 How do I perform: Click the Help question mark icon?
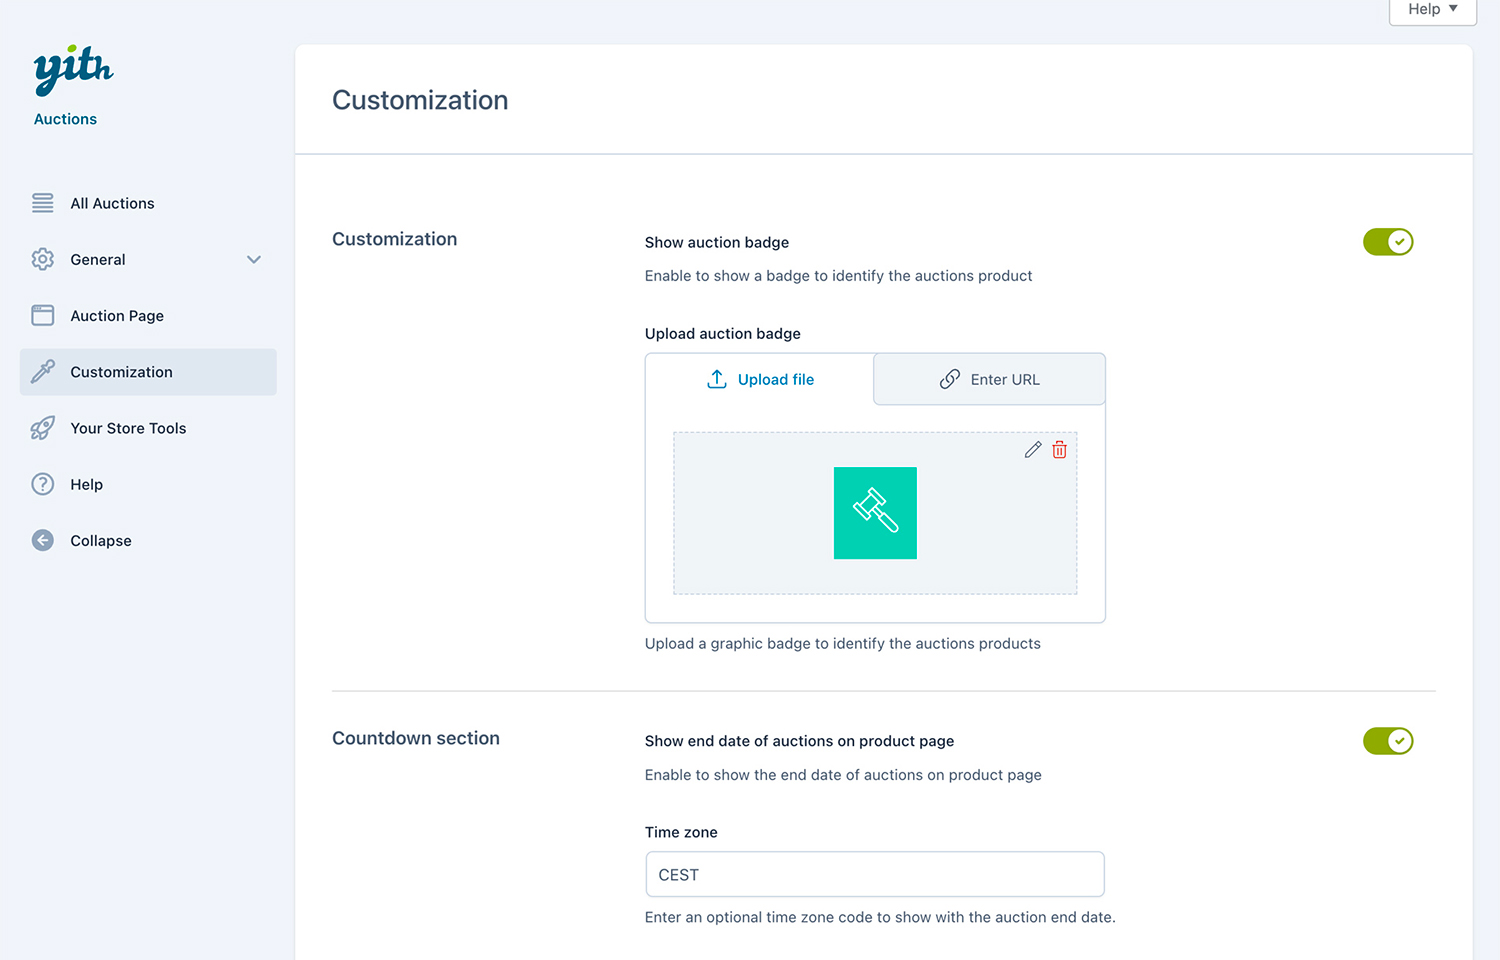coord(43,484)
